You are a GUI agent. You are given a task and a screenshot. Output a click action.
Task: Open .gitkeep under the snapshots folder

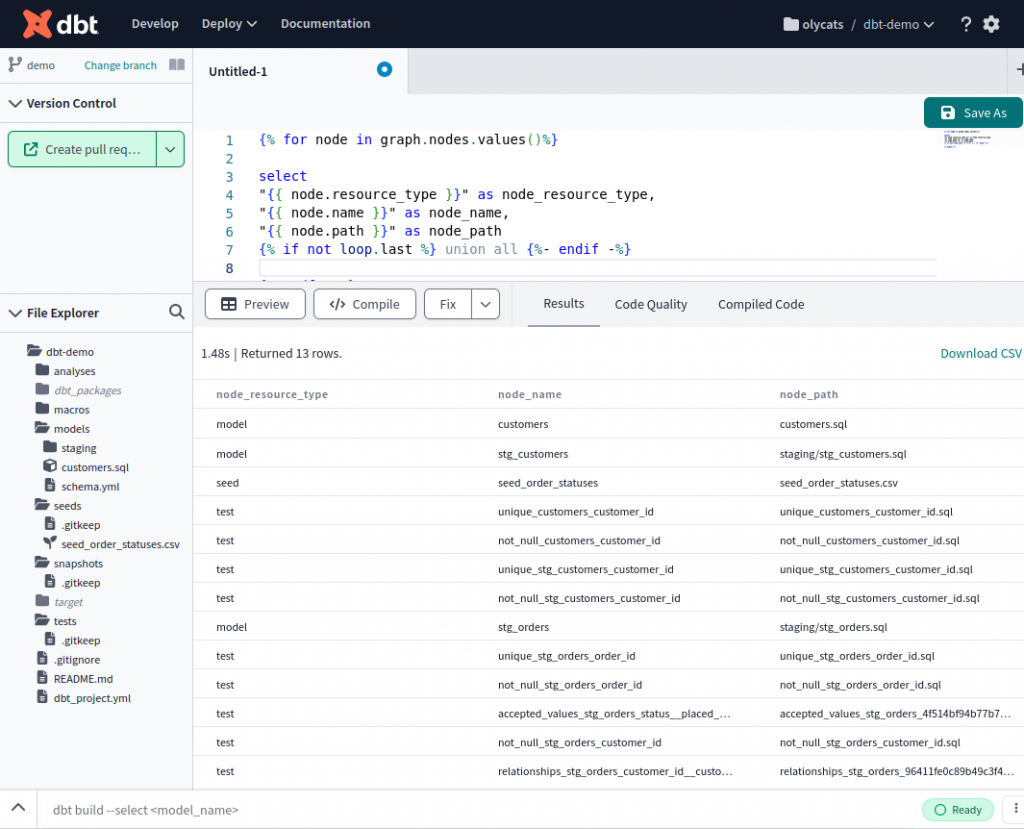pos(80,583)
